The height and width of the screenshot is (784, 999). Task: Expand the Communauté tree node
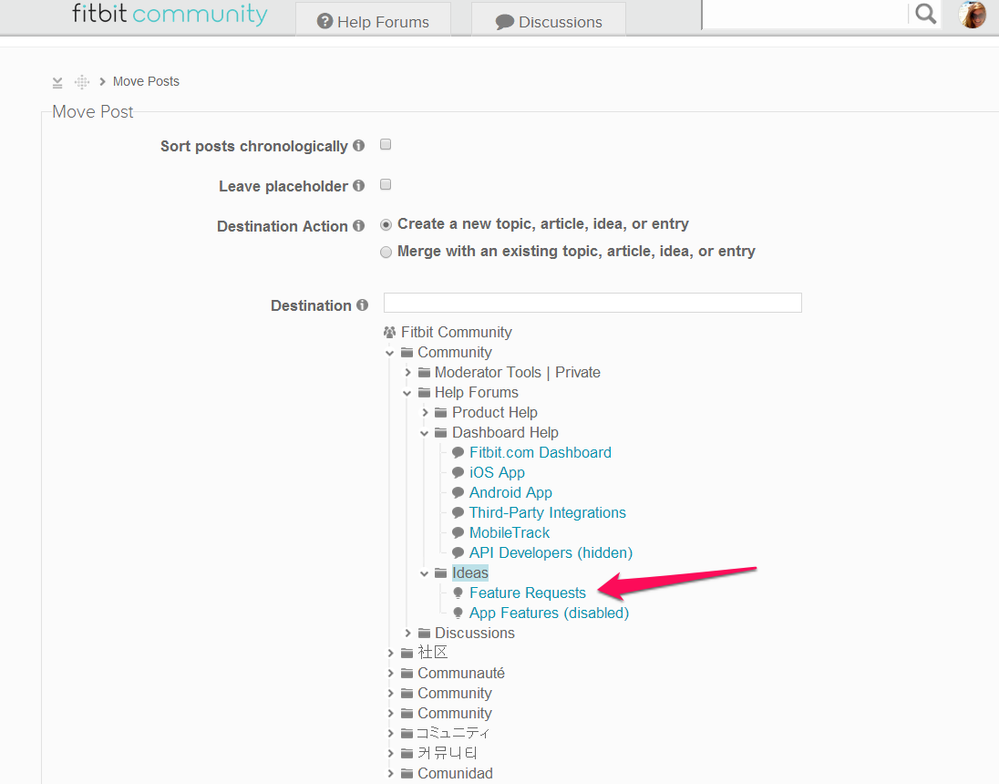click(391, 673)
